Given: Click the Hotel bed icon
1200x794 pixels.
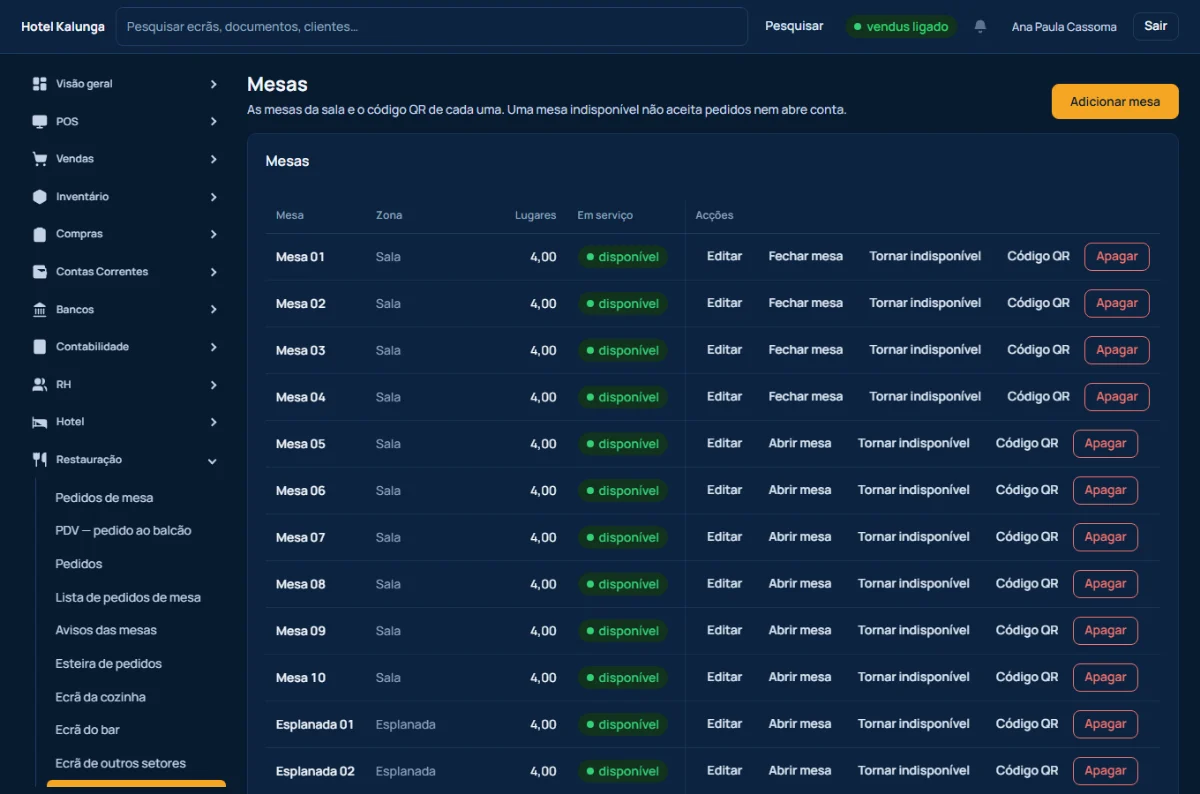Looking at the screenshot, I should pyautogui.click(x=40, y=422).
